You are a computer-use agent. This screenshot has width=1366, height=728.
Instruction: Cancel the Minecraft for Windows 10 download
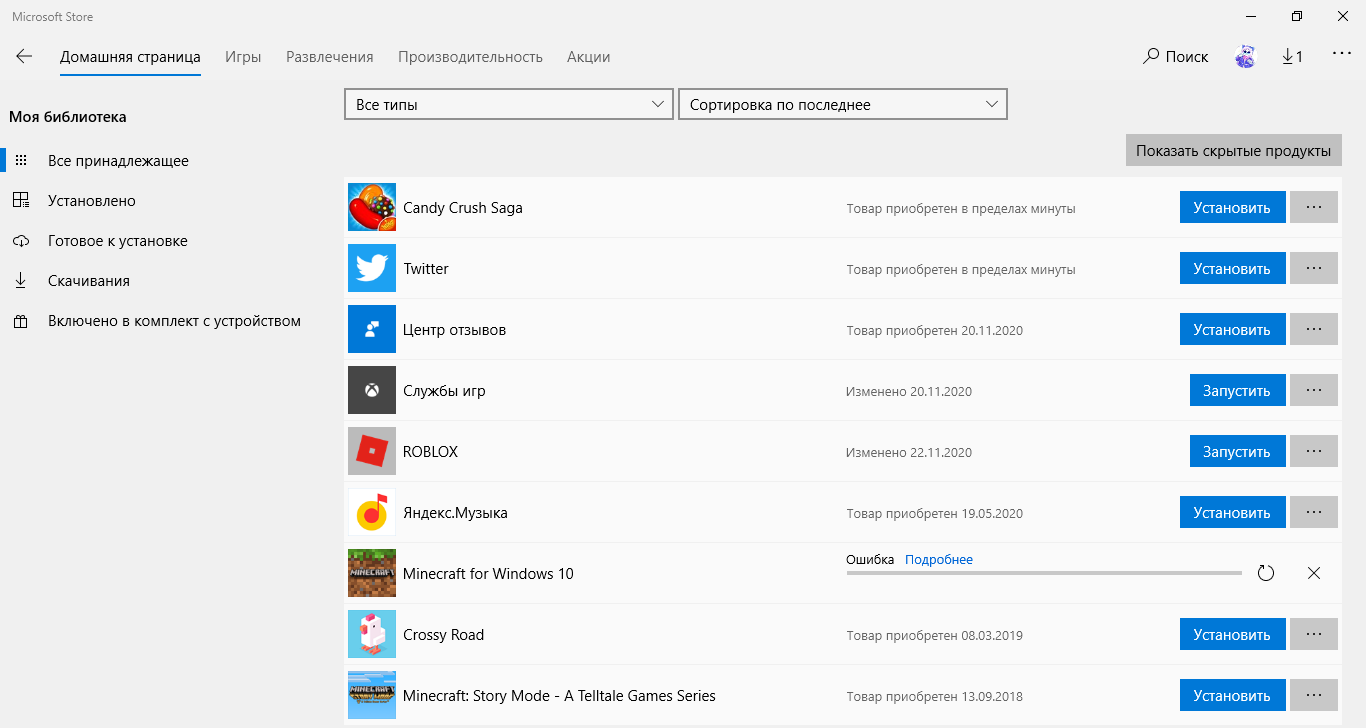1314,573
